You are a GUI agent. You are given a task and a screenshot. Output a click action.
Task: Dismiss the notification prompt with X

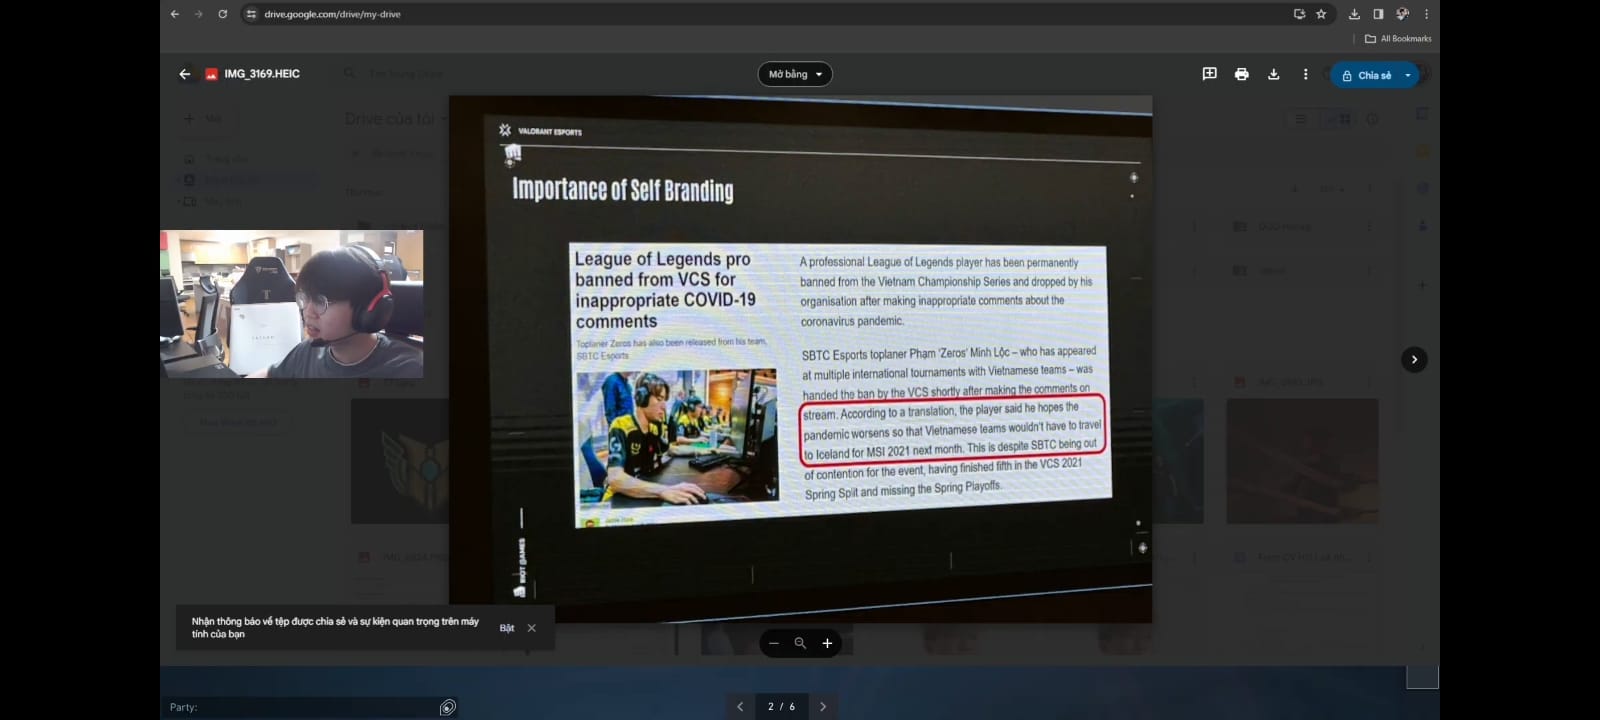(x=532, y=628)
